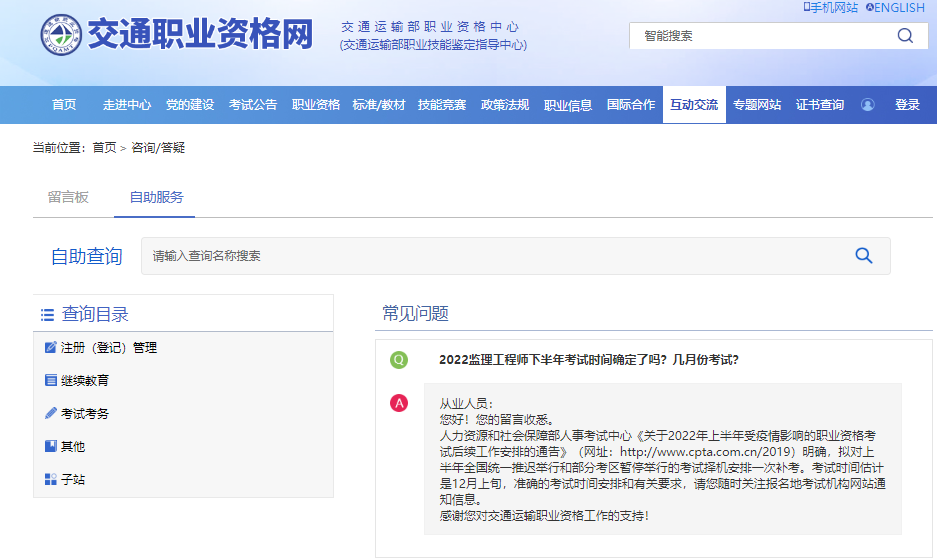Click the site logo emblem
This screenshot has width=937, height=560.
pos(61,35)
